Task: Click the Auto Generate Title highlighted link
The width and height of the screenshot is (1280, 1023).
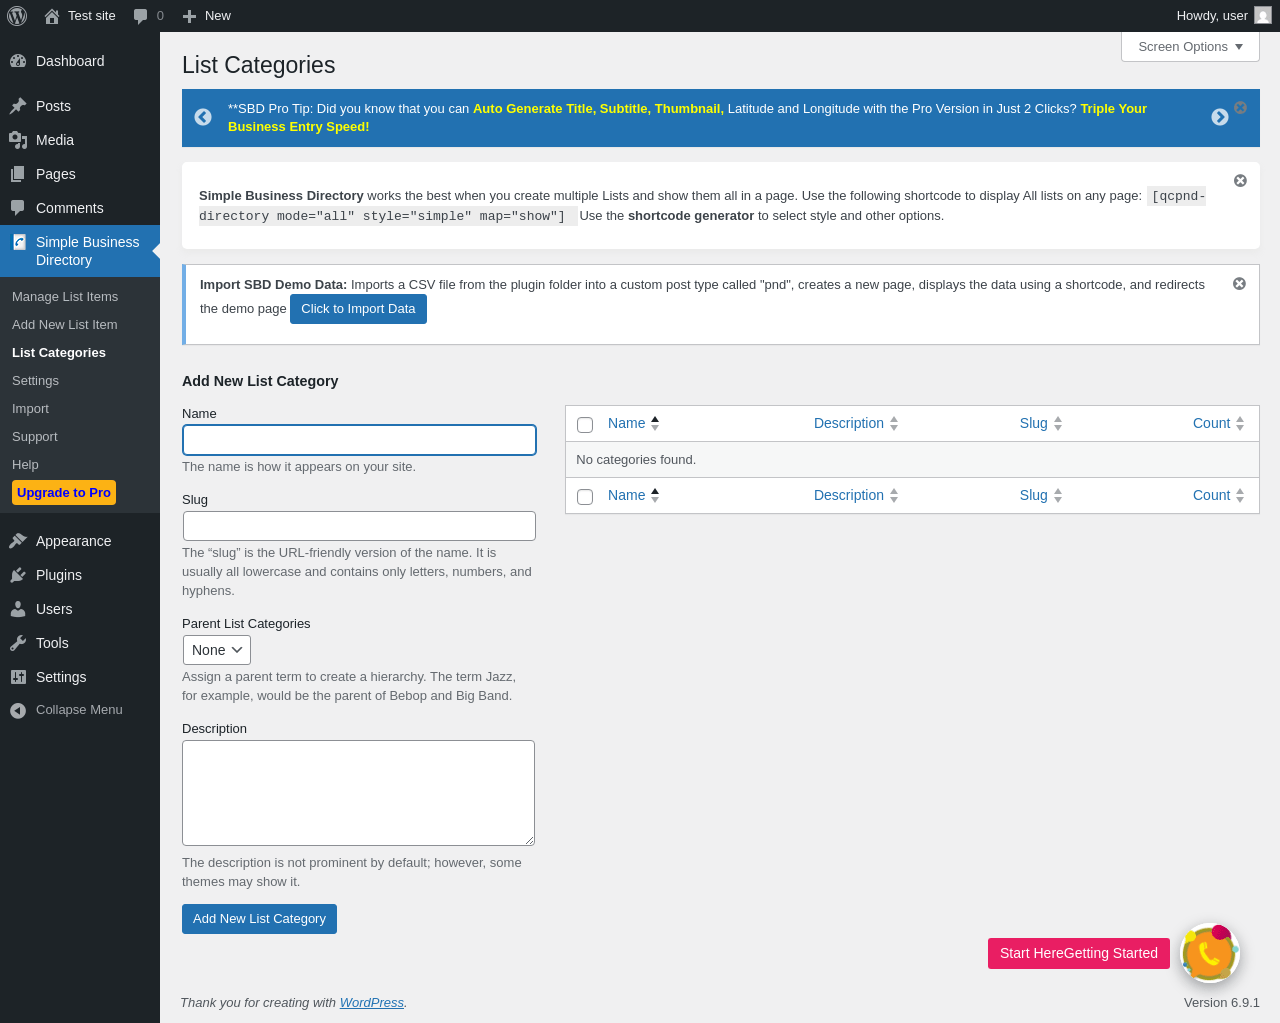Action: coord(598,109)
